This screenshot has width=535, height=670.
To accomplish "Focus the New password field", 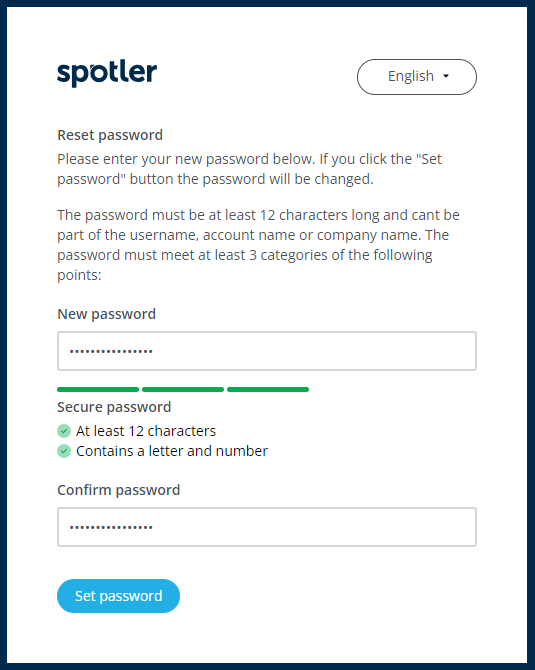I will [x=267, y=351].
